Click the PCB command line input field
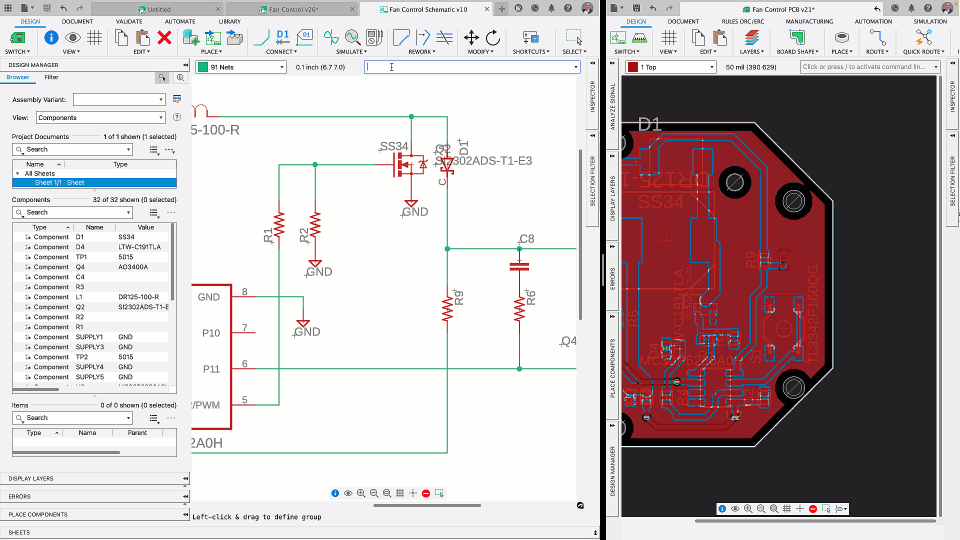The height and width of the screenshot is (540, 960). coord(865,67)
